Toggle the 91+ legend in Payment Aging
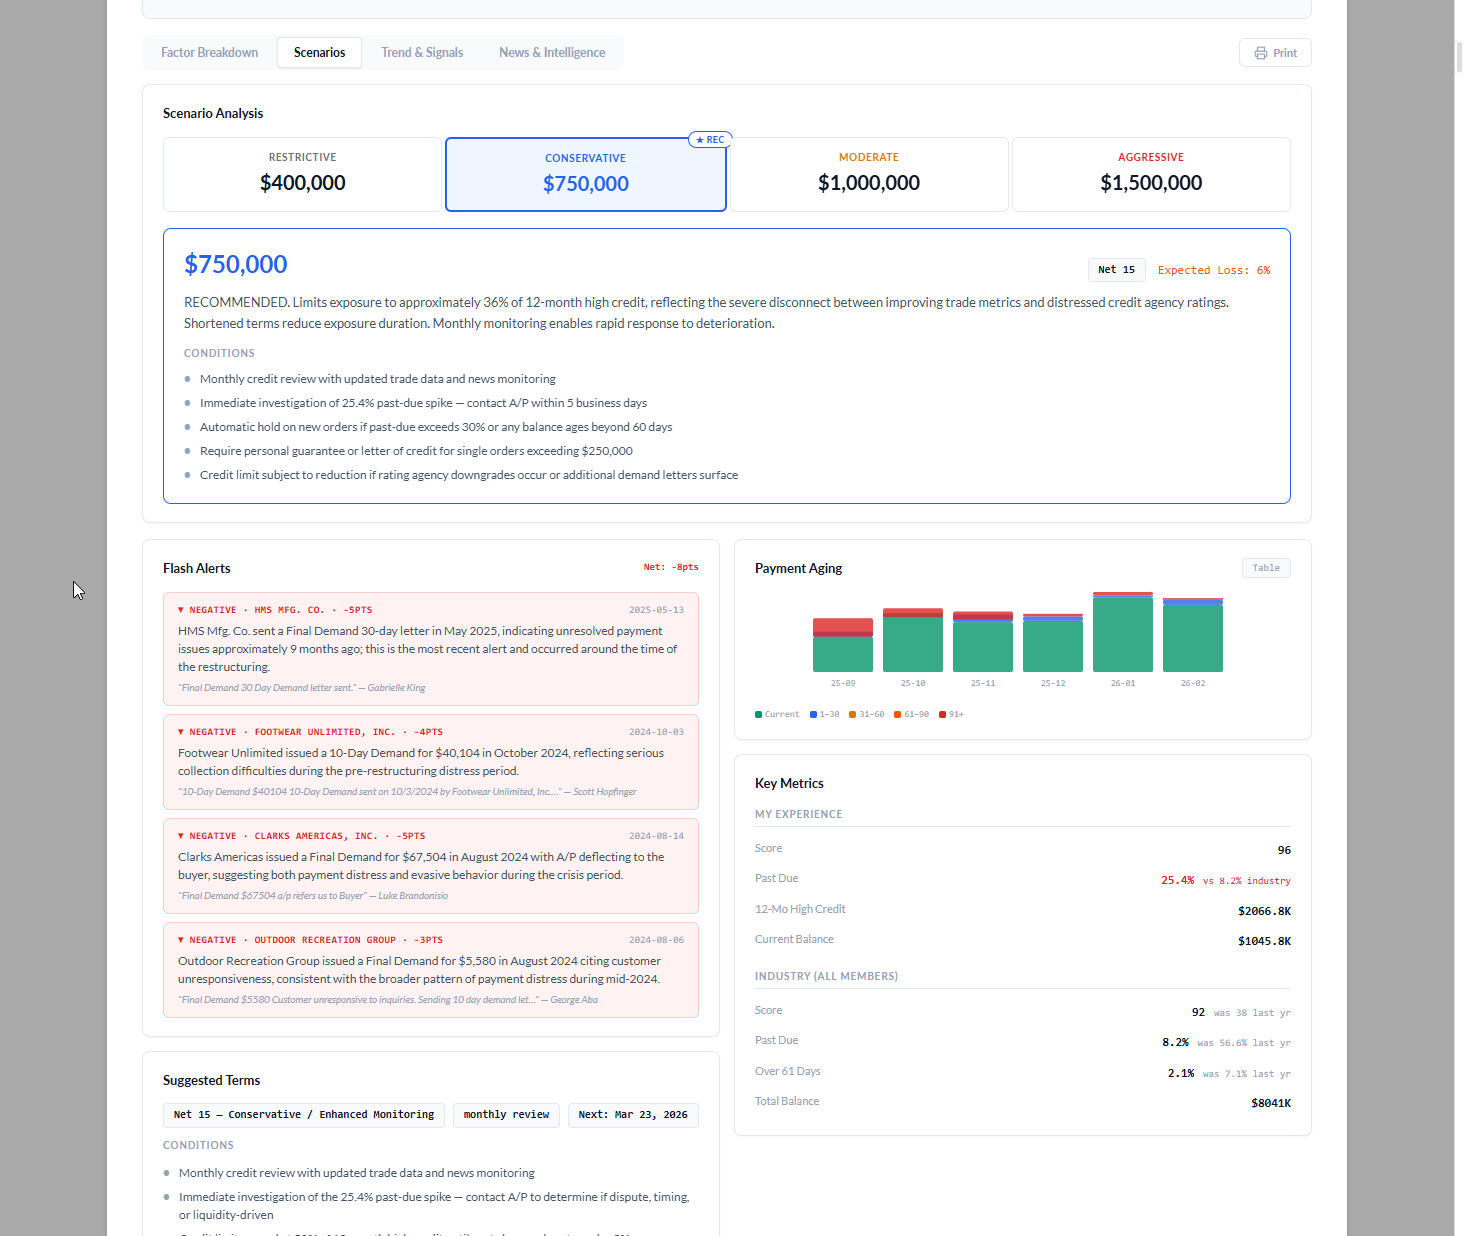1464x1236 pixels. click(x=951, y=714)
